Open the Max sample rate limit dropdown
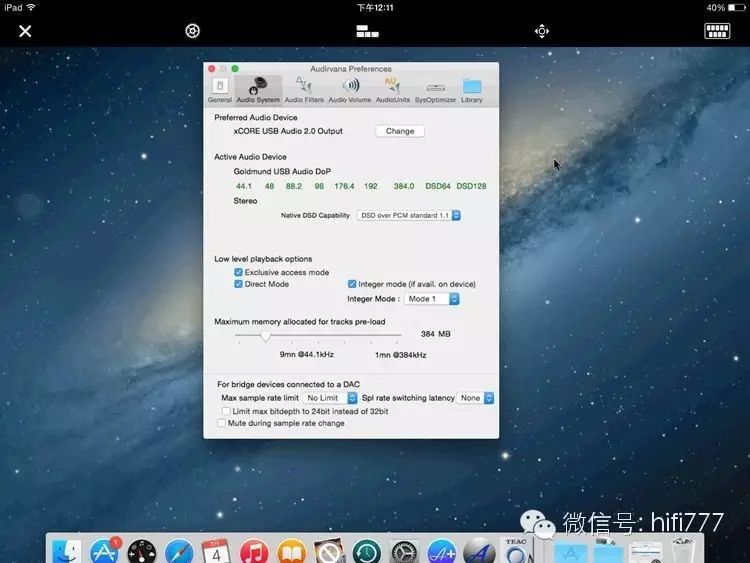The image size is (750, 563). click(330, 398)
